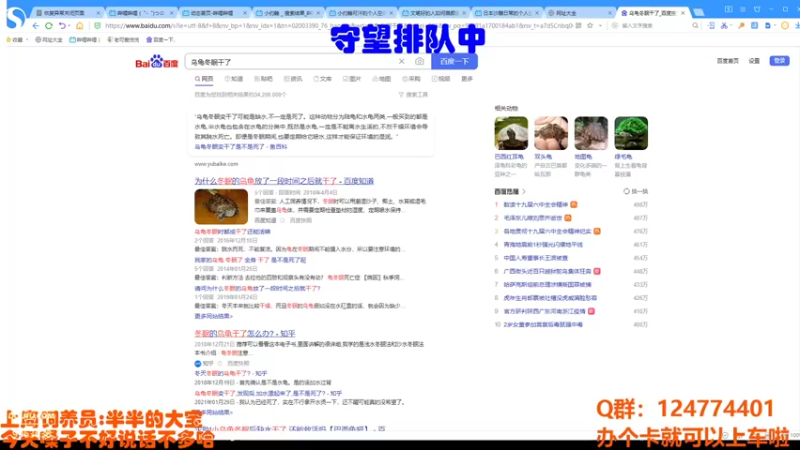The width and height of the screenshot is (800, 450).
Task: Select the 知道 search tab
Action: (x=234, y=79)
